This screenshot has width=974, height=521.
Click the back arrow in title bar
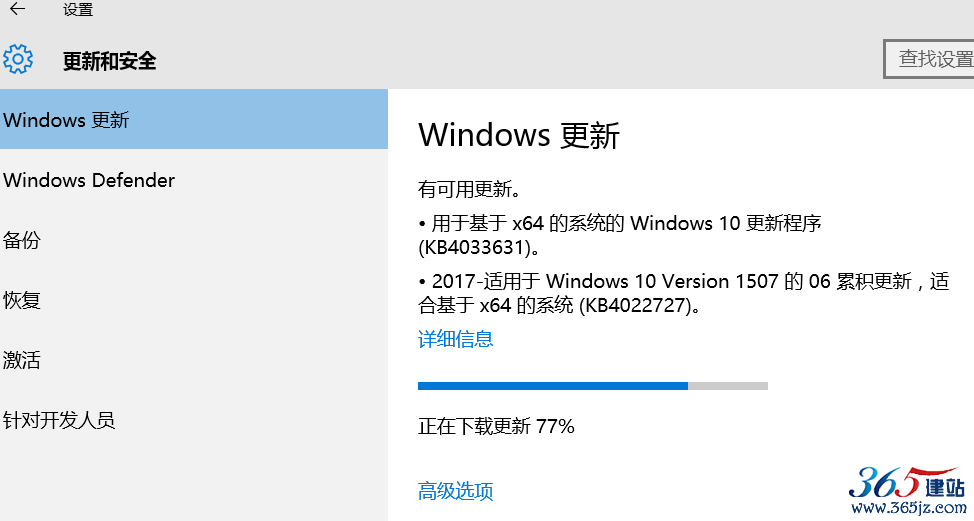(17, 10)
